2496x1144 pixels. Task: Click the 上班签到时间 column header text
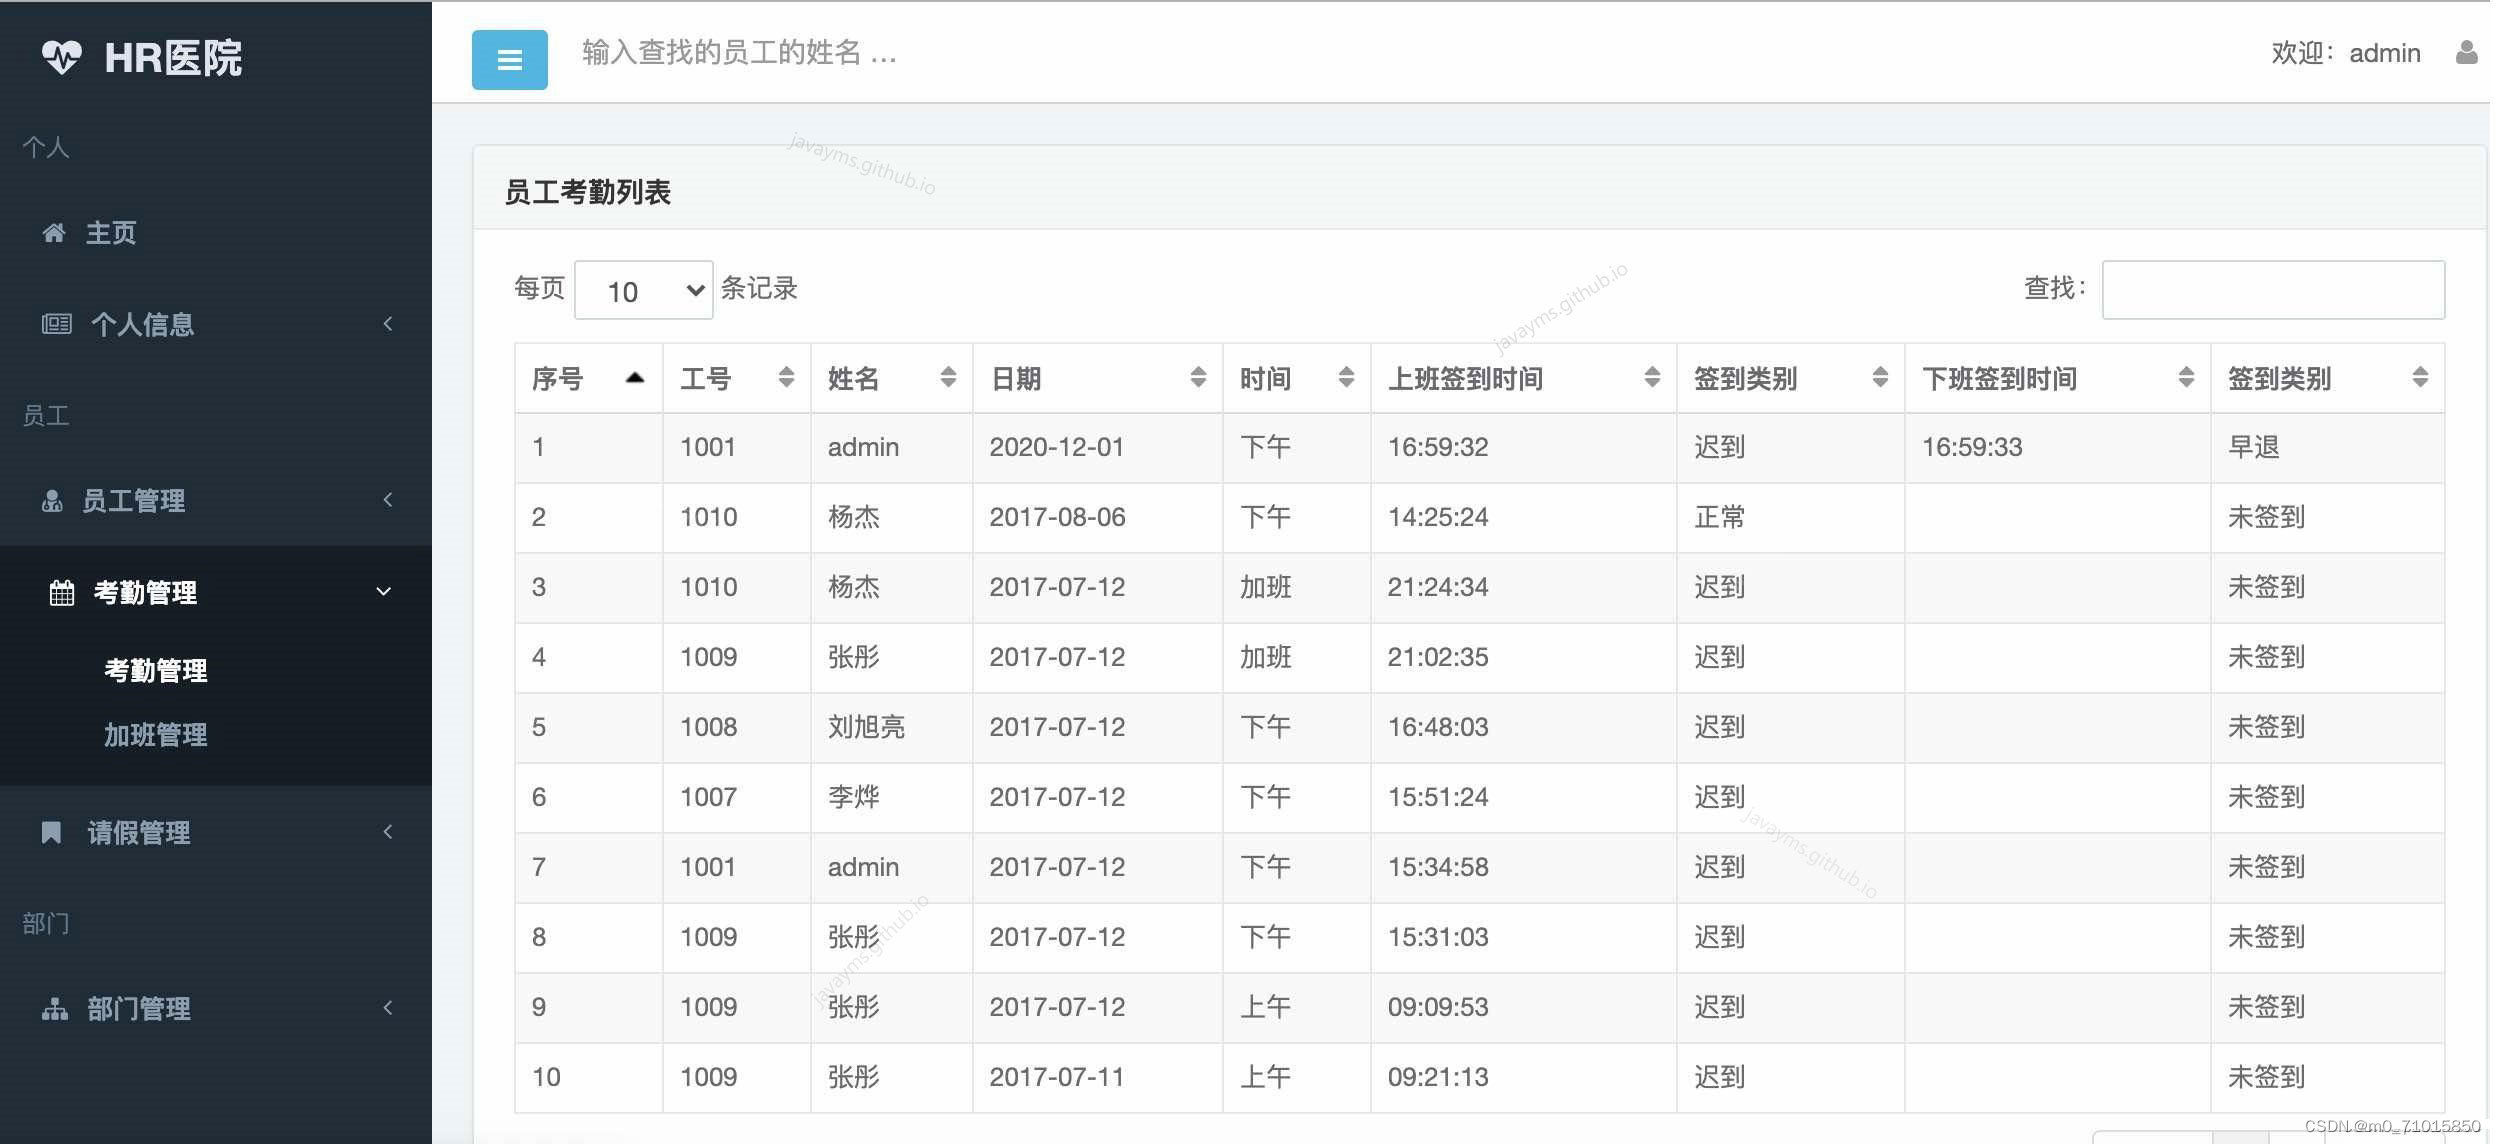(1465, 379)
